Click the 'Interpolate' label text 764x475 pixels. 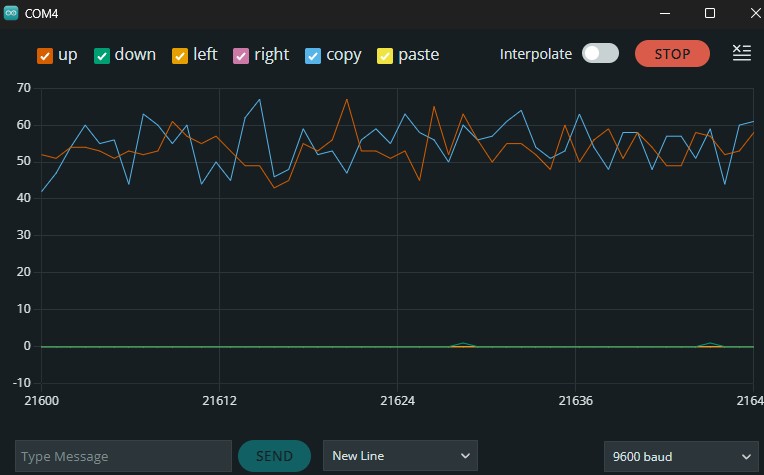pos(536,54)
